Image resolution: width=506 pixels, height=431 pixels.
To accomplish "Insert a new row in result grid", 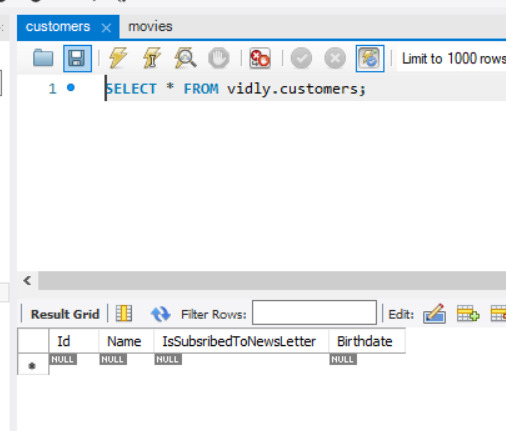I will [x=468, y=314].
